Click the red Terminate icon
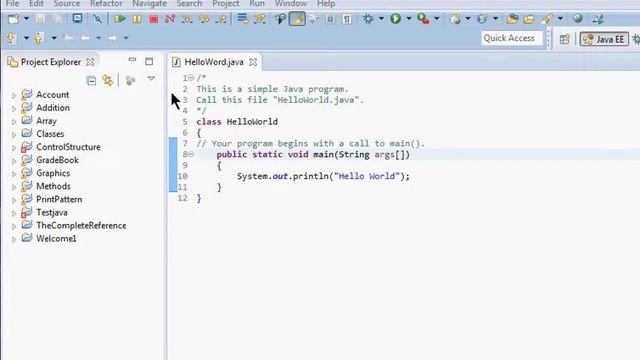Viewport: 640px width, 360px height. (153, 19)
